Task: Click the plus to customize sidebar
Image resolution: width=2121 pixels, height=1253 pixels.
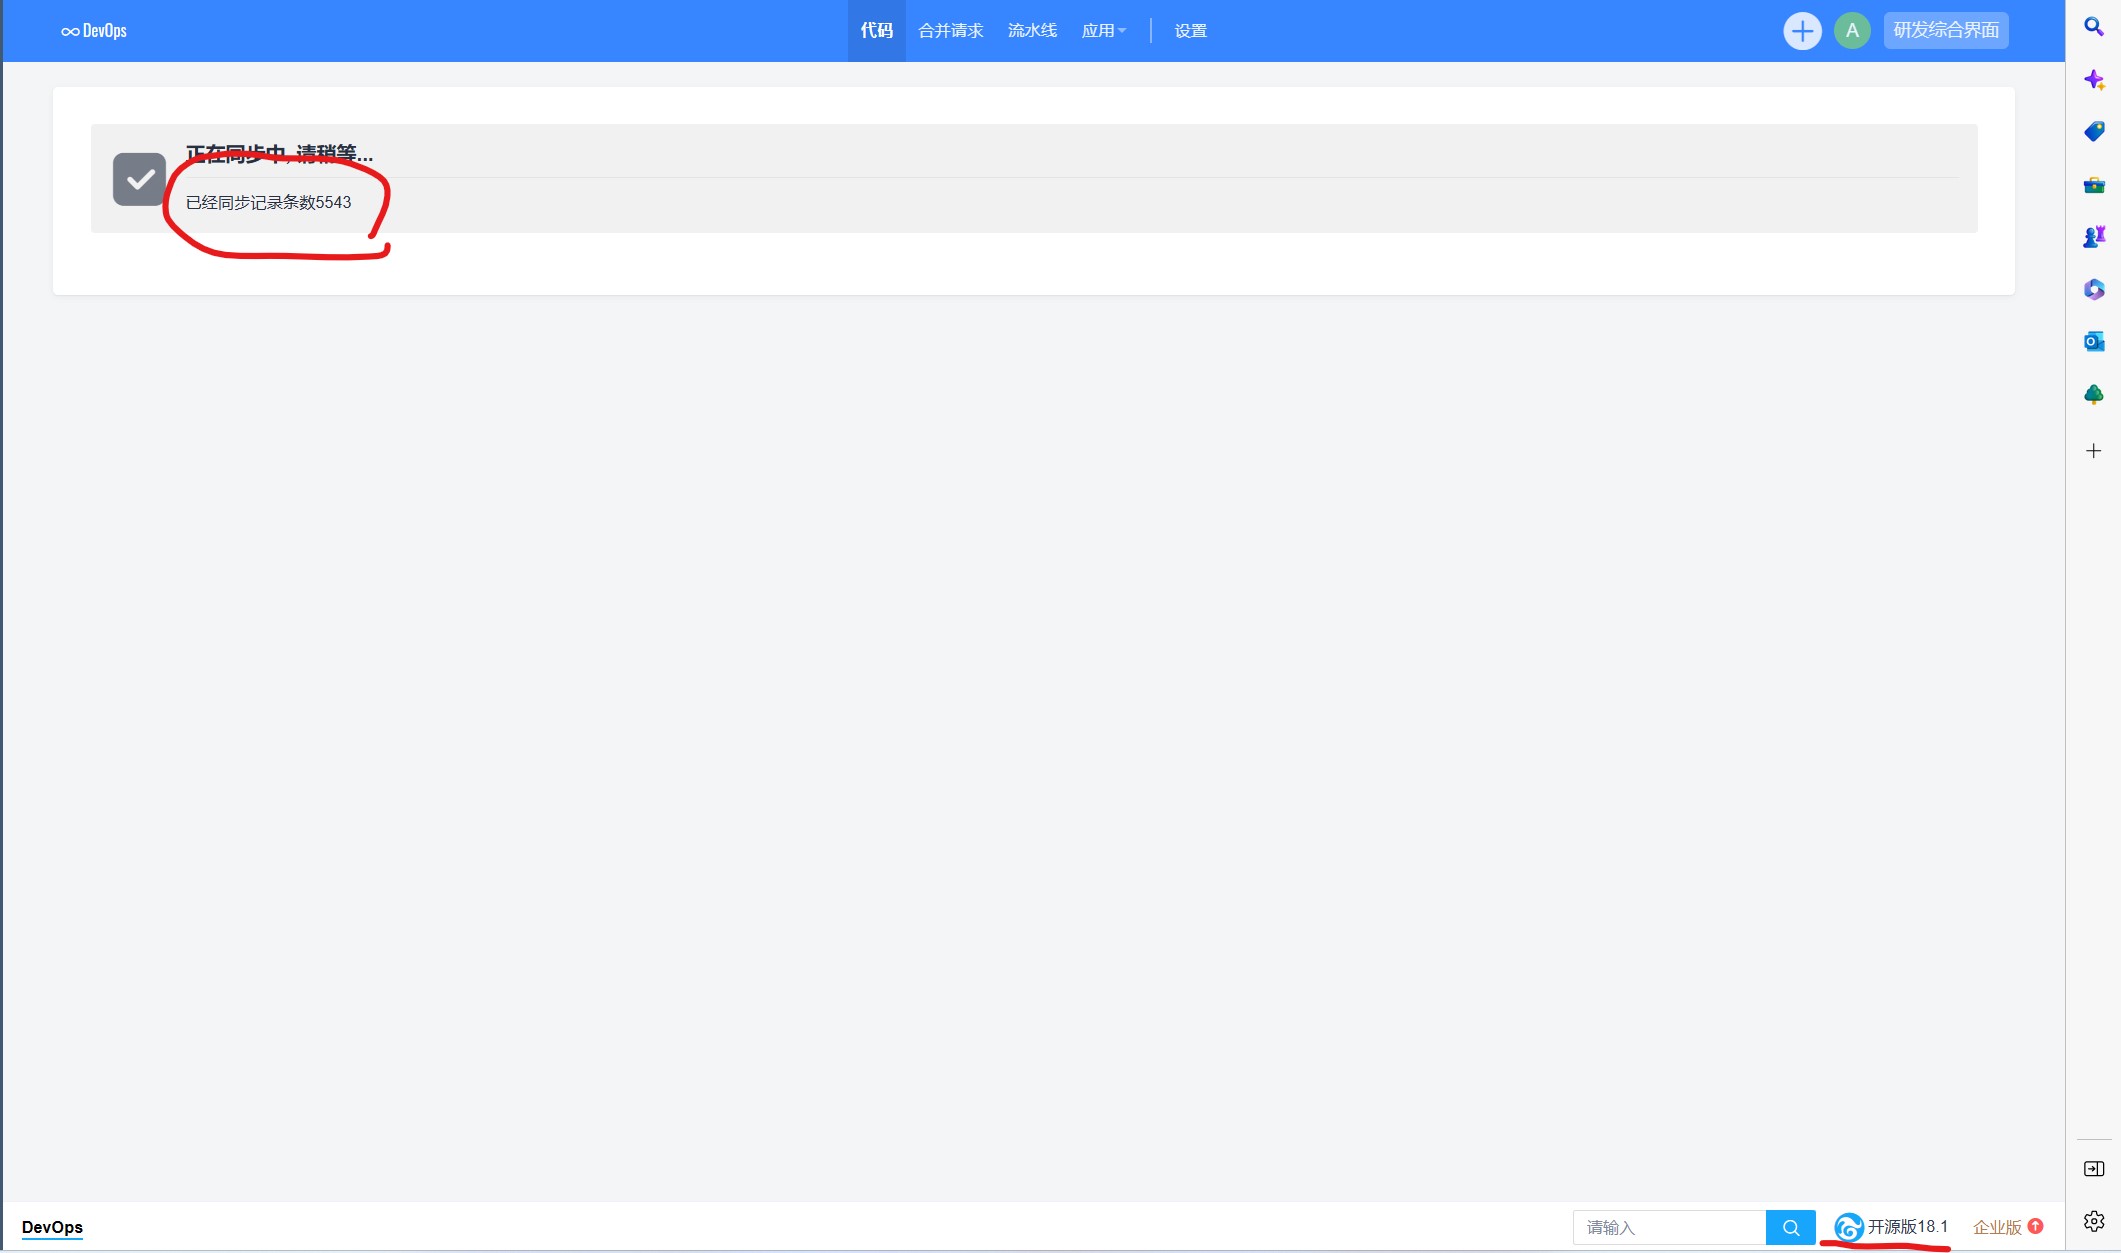Action: point(2093,451)
